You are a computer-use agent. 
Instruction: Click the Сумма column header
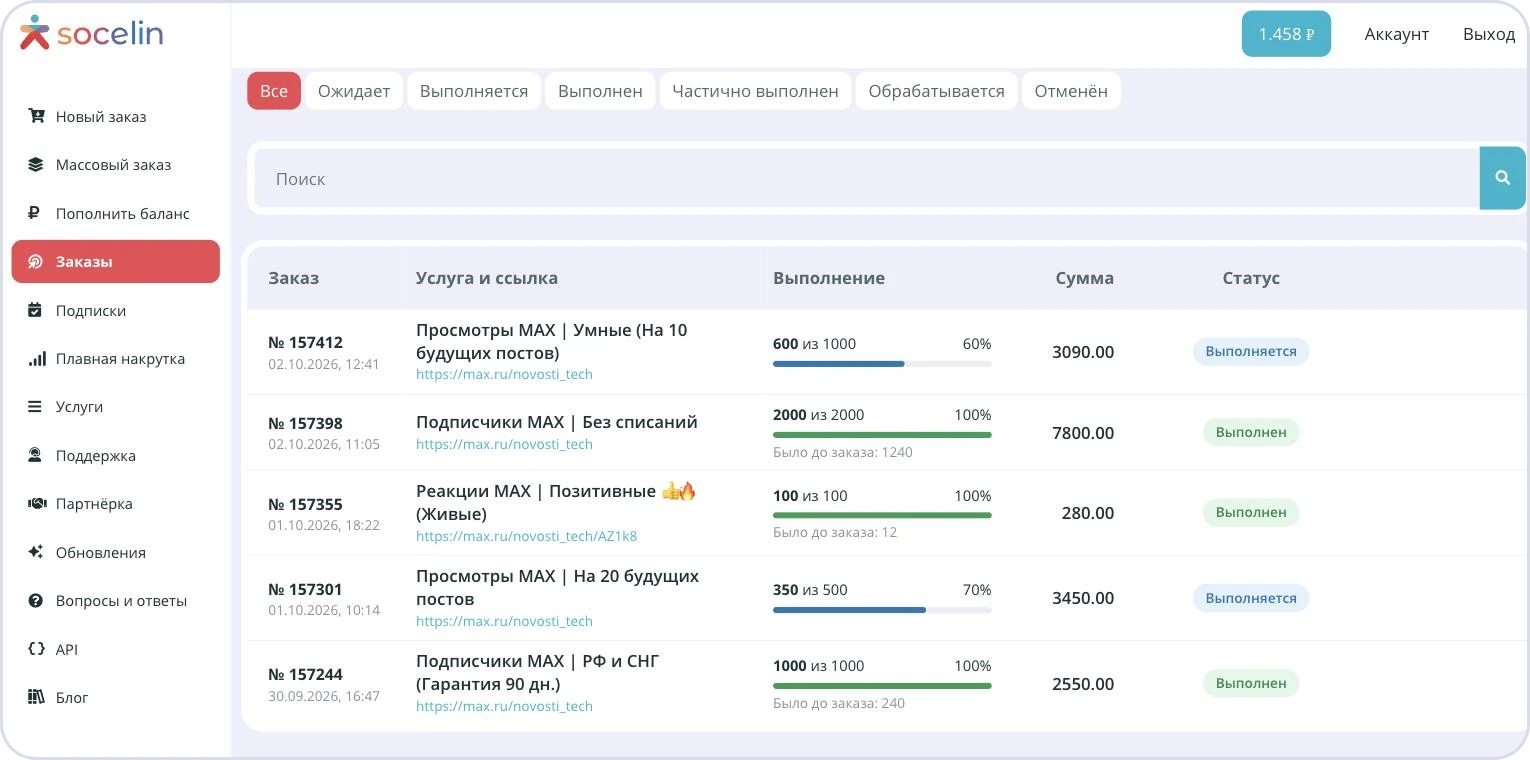pos(1084,278)
